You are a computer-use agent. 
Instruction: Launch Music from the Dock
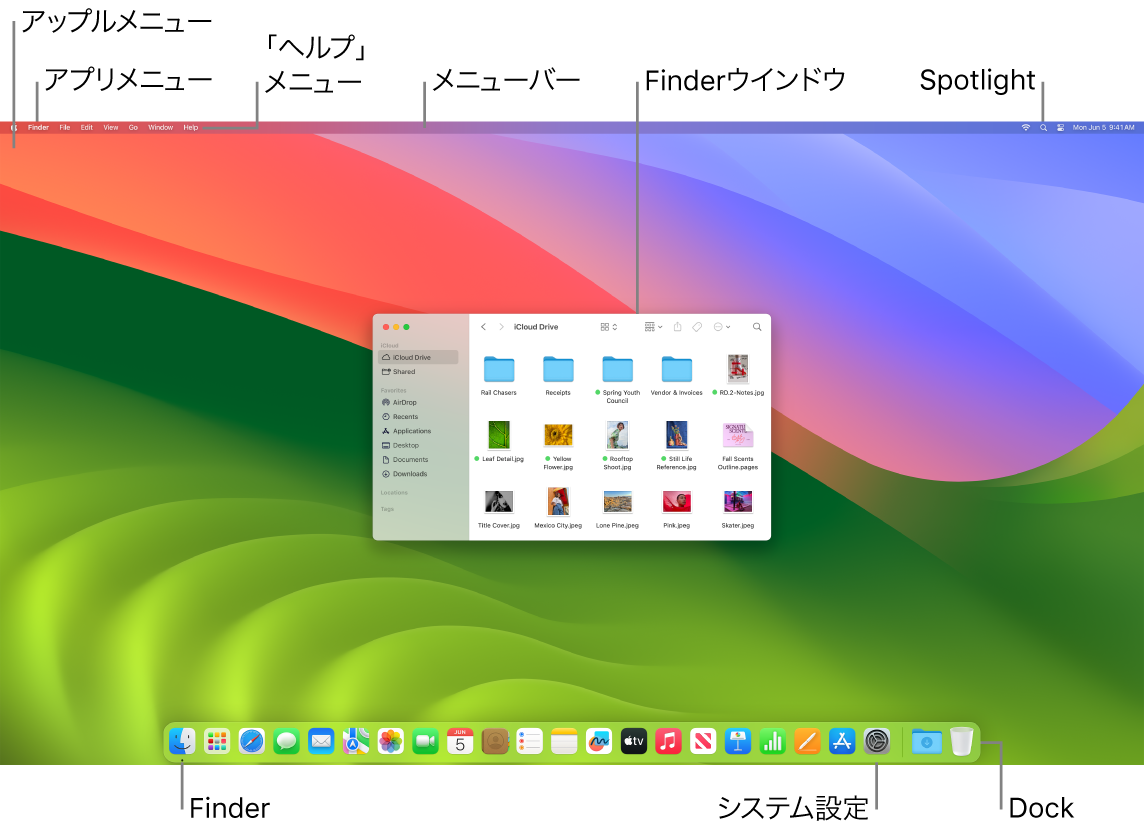point(668,741)
